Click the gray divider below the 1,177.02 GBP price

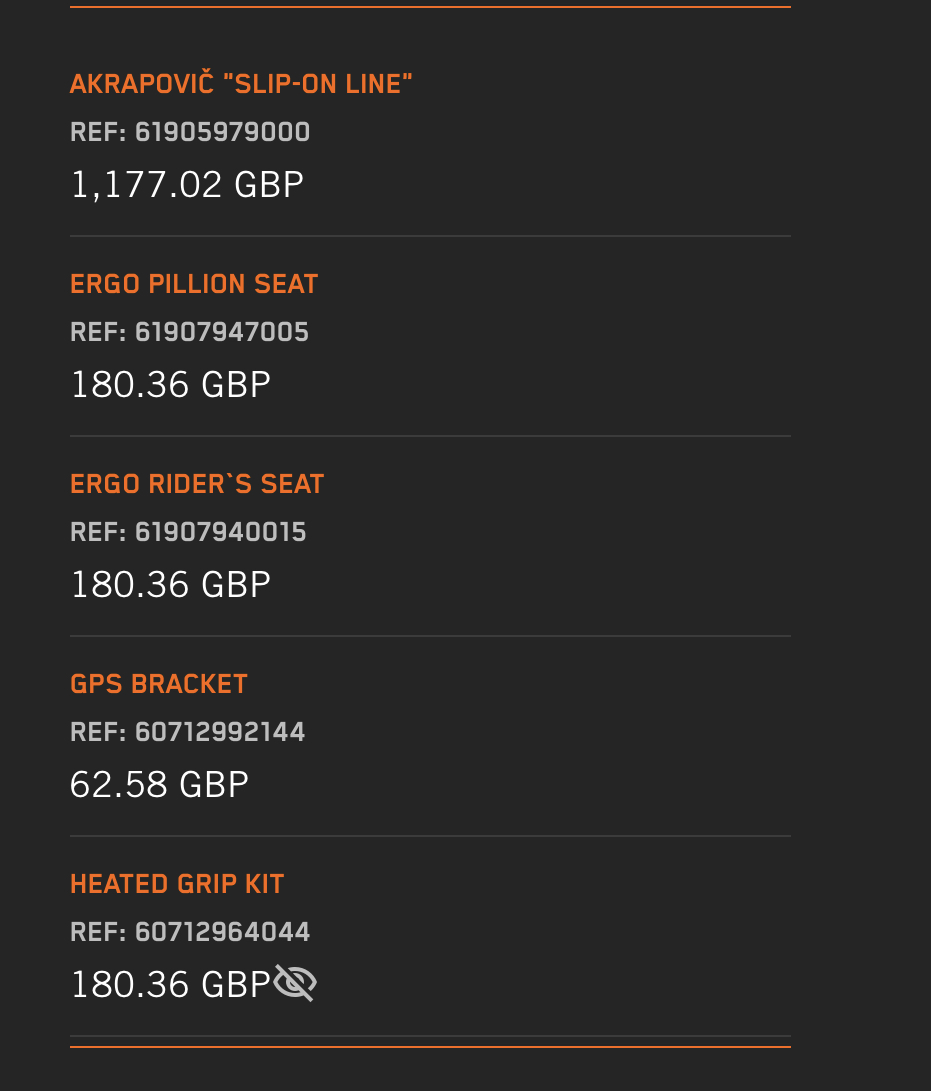[x=430, y=236]
